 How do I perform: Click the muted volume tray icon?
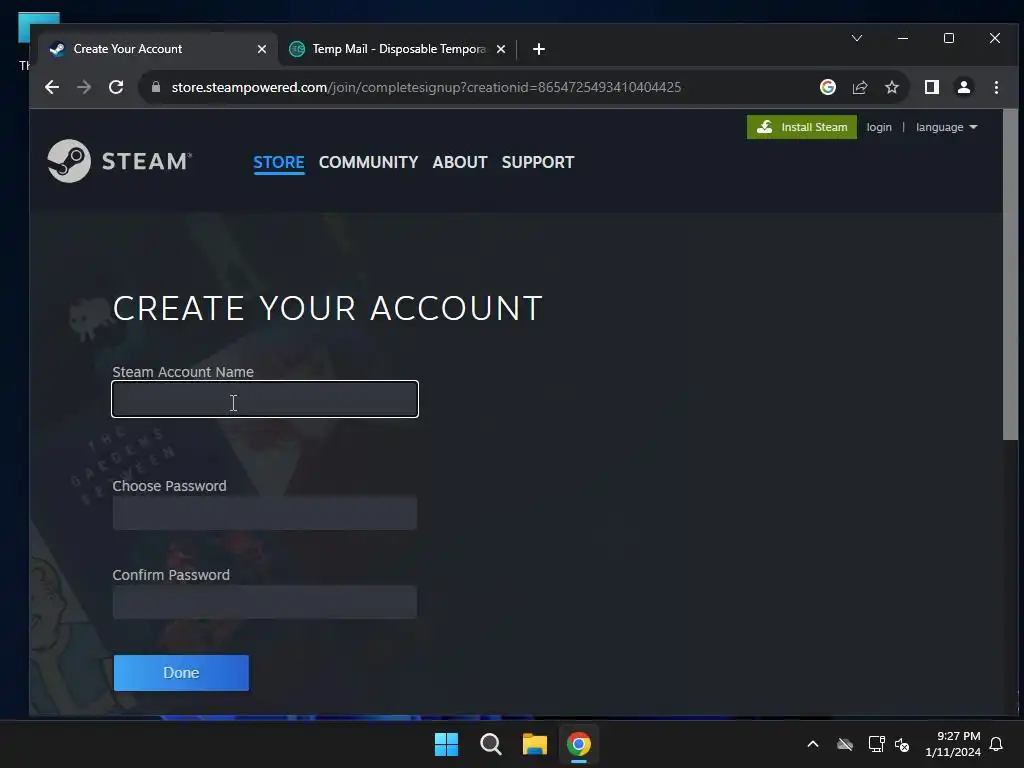[902, 744]
